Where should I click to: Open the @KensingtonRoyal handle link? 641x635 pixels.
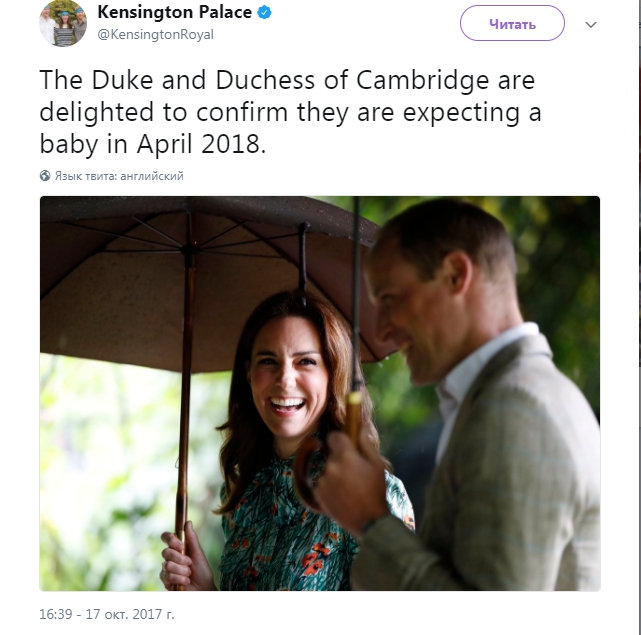click(x=155, y=35)
